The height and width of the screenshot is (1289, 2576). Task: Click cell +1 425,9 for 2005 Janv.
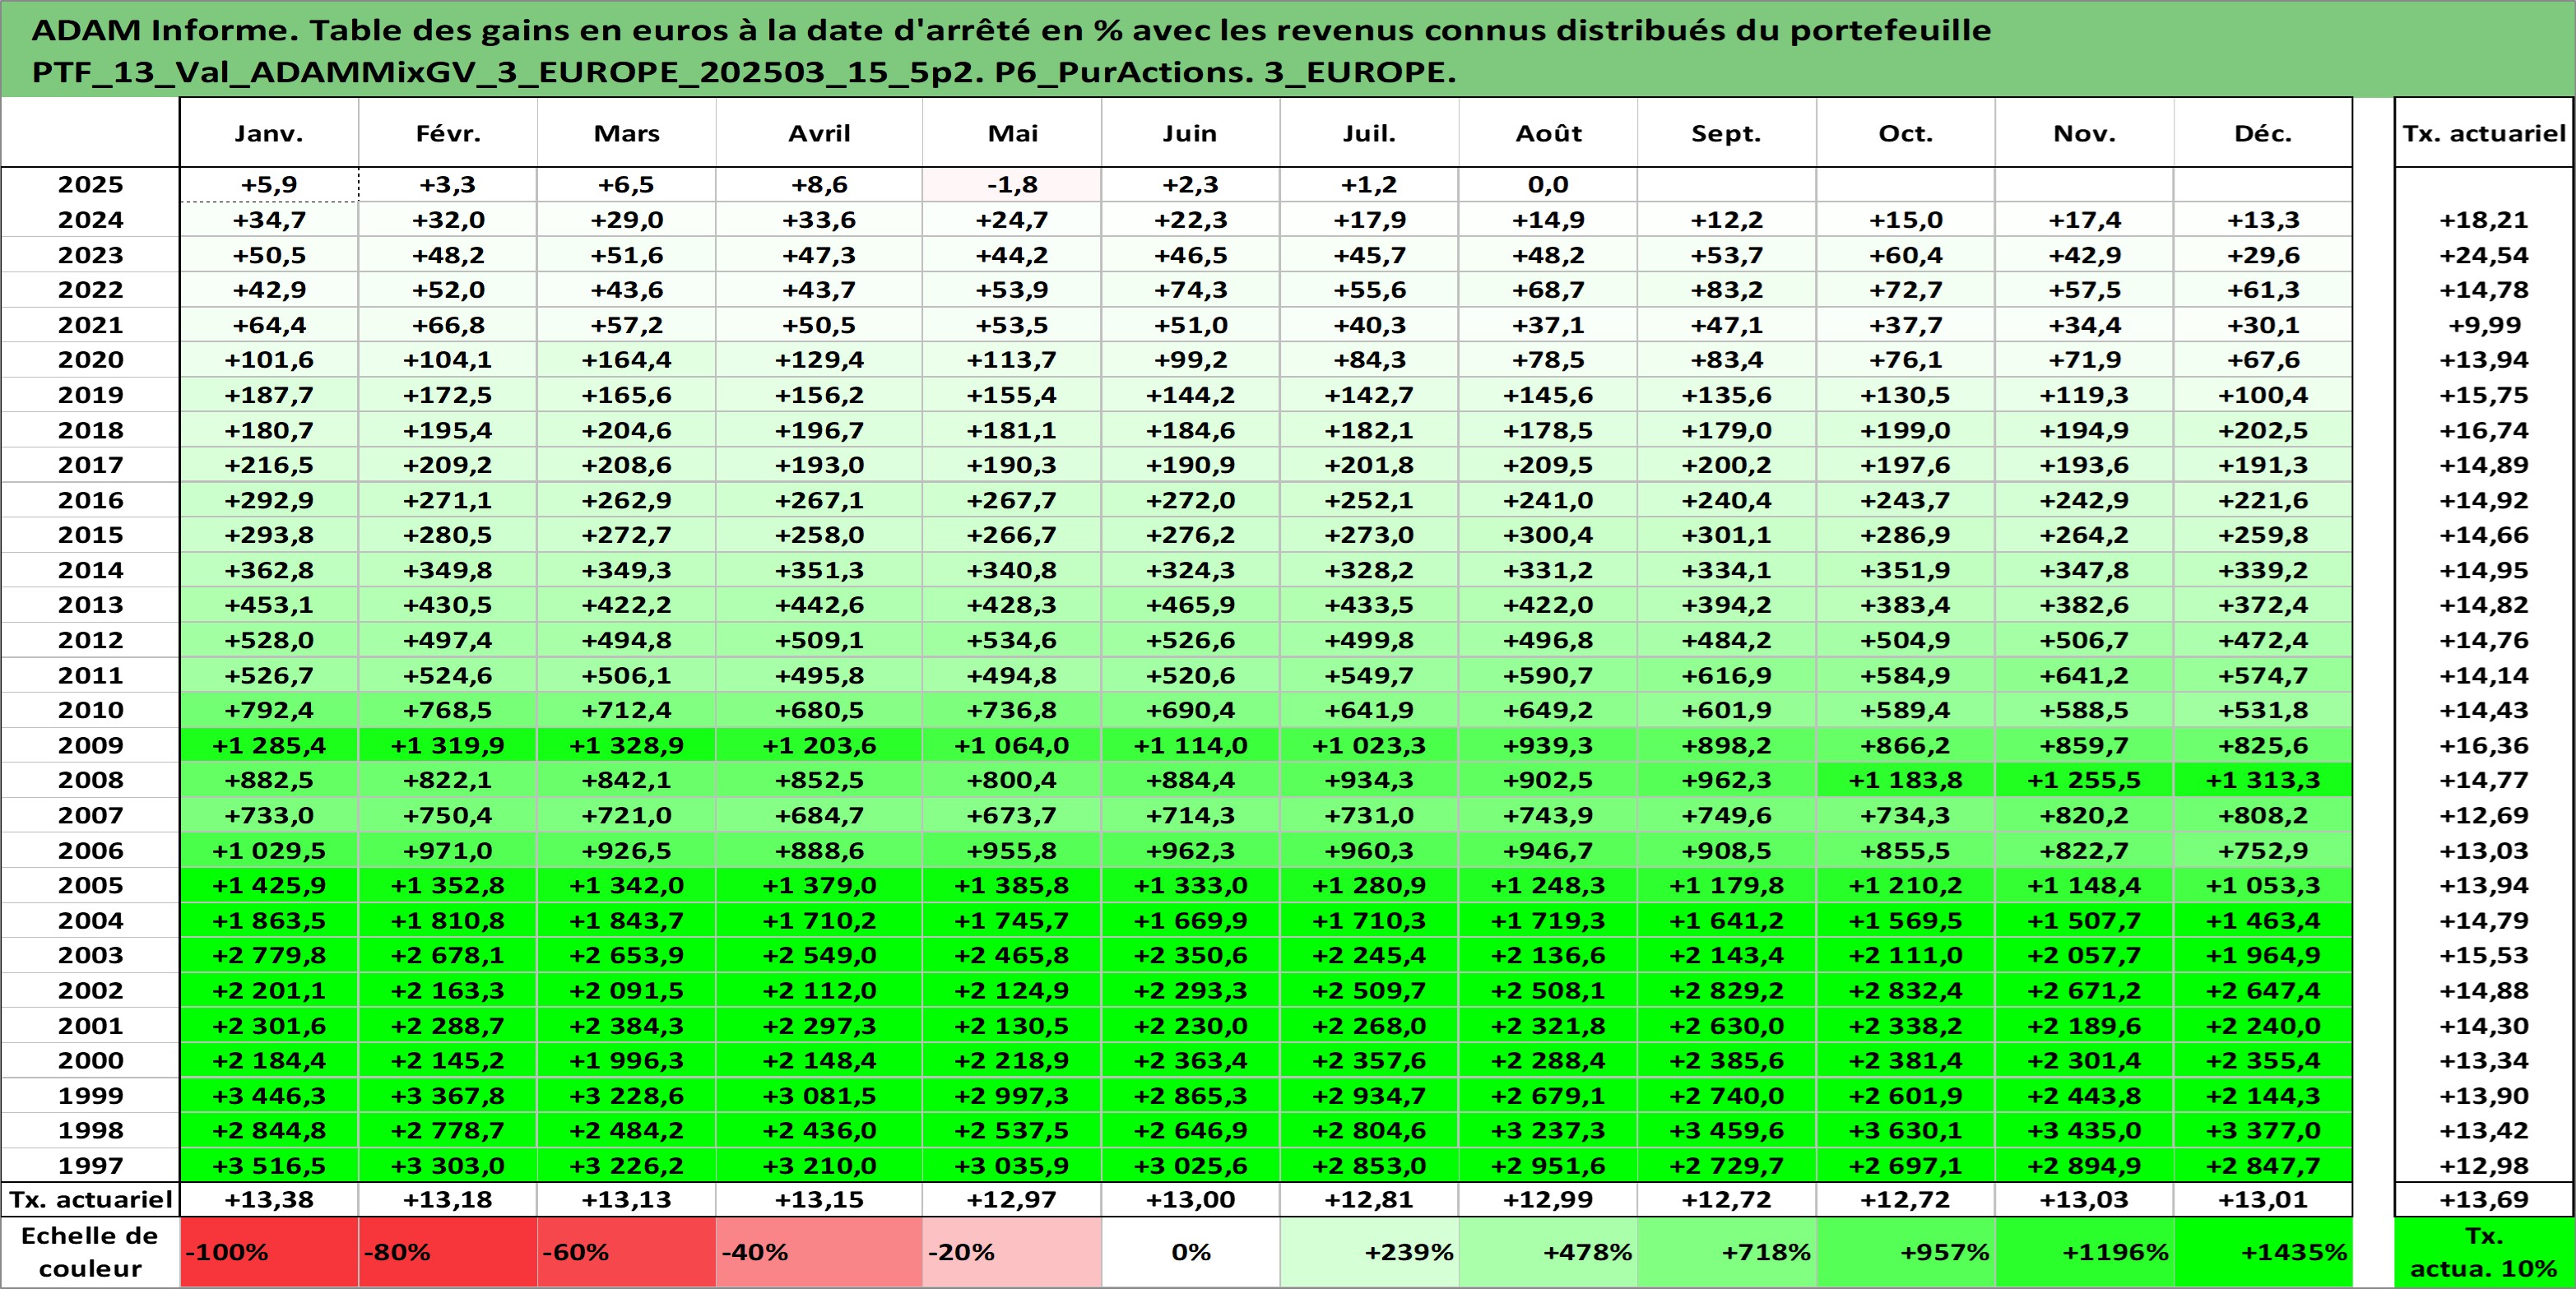click(269, 885)
